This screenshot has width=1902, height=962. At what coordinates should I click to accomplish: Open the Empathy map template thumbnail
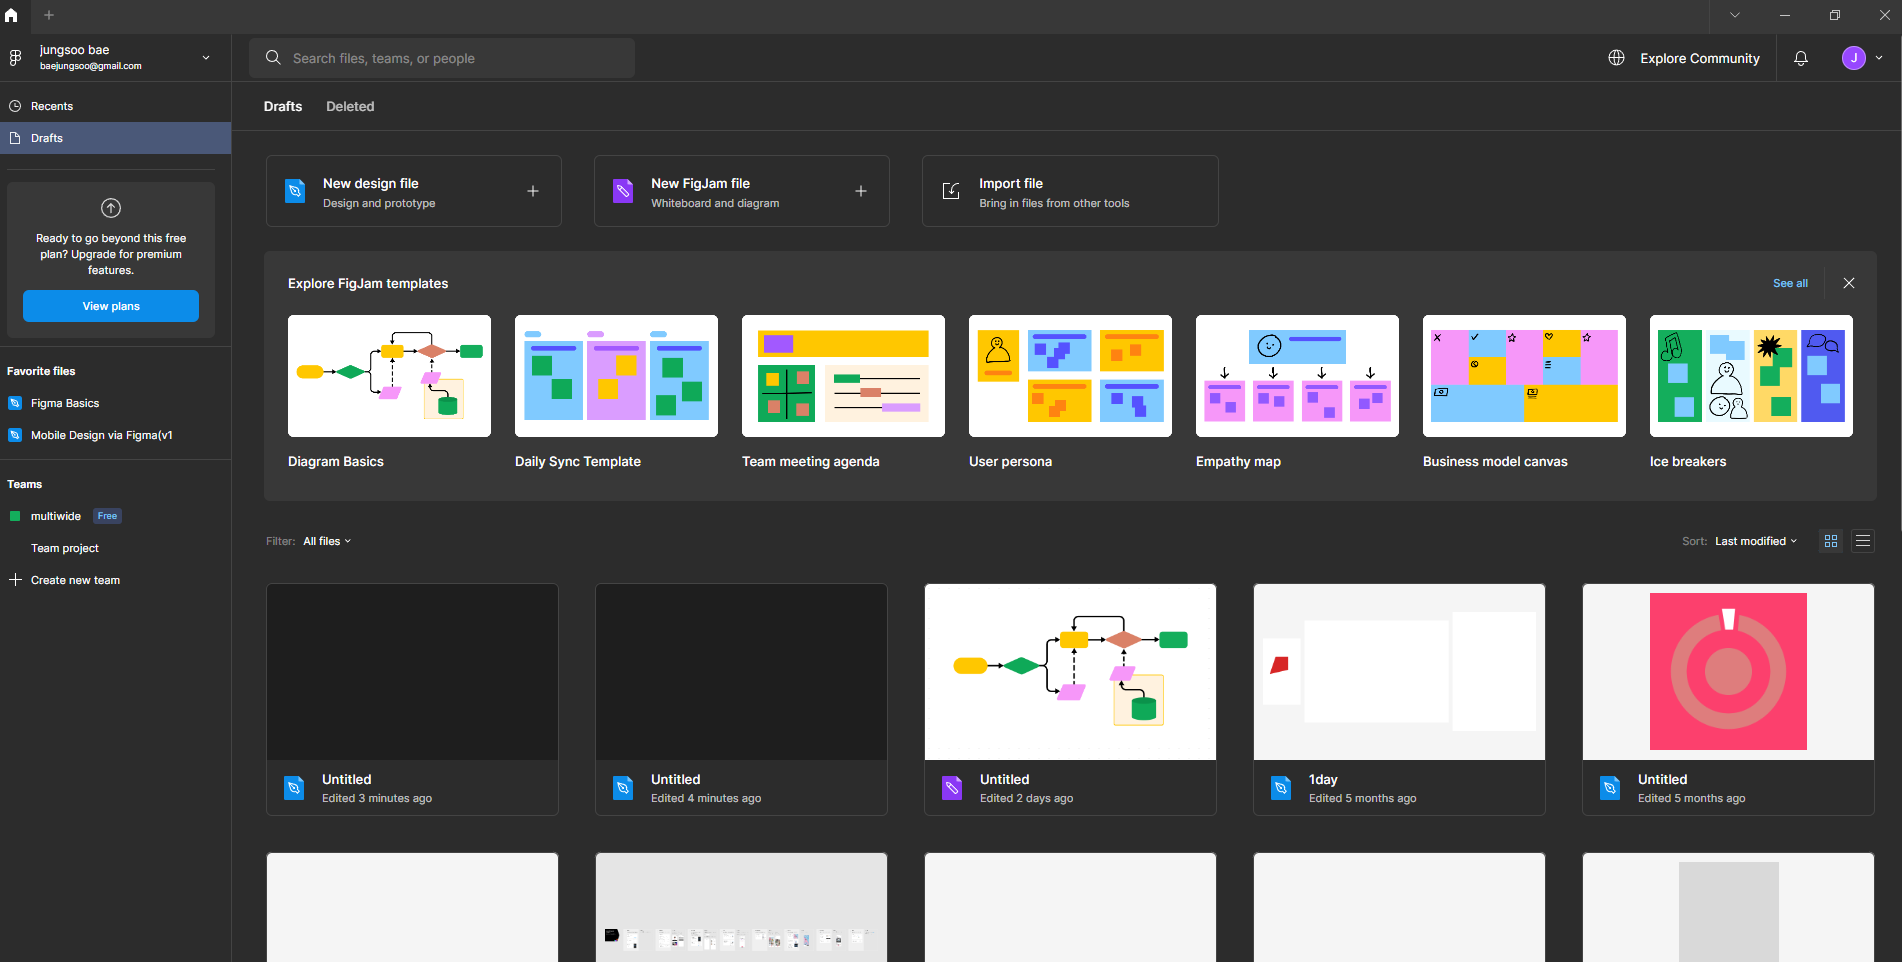(1297, 376)
